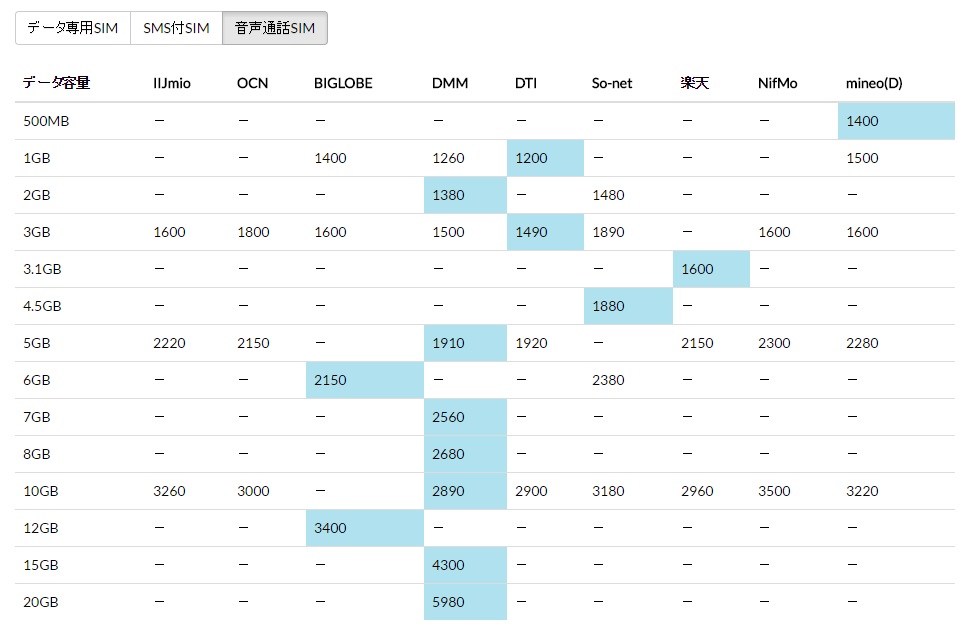
Task: Click OCN 2150 in 5GB row
Action: [x=253, y=343]
